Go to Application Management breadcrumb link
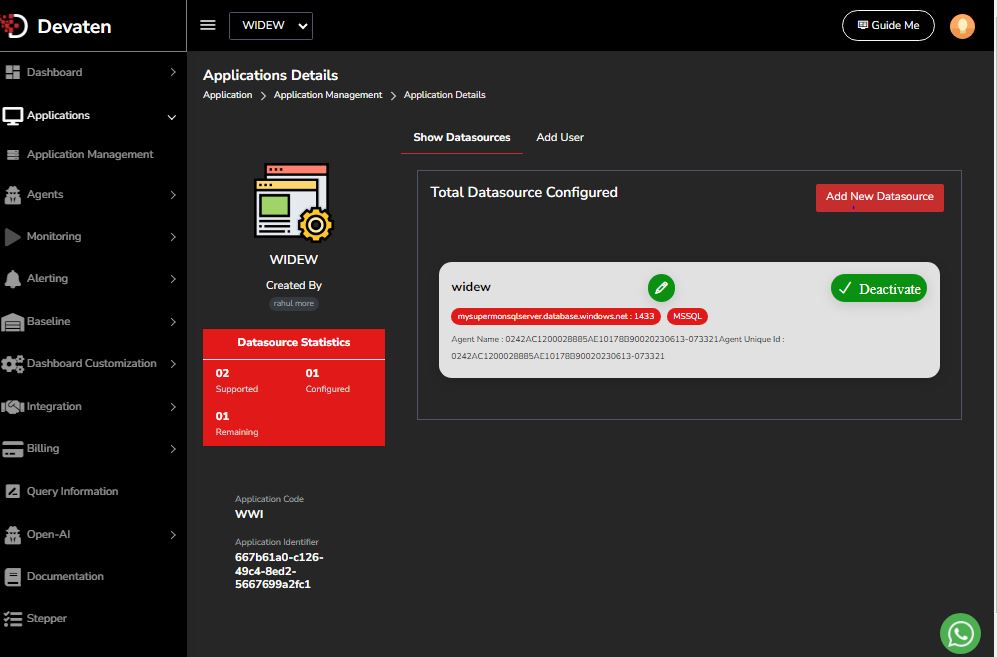This screenshot has width=997, height=657. point(328,95)
